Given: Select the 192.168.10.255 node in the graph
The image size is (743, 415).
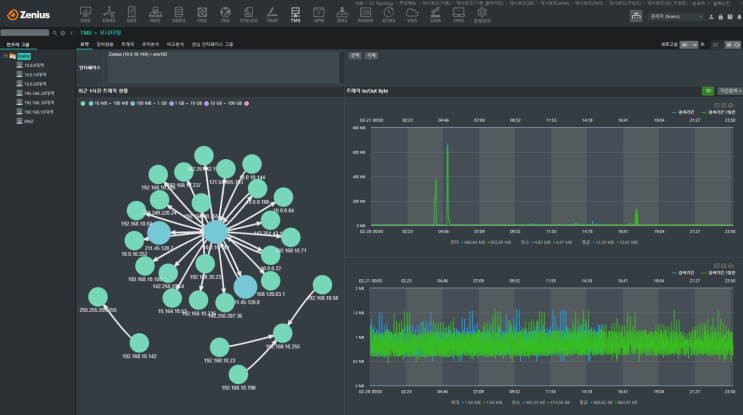Looking at the screenshot, I should 283,333.
